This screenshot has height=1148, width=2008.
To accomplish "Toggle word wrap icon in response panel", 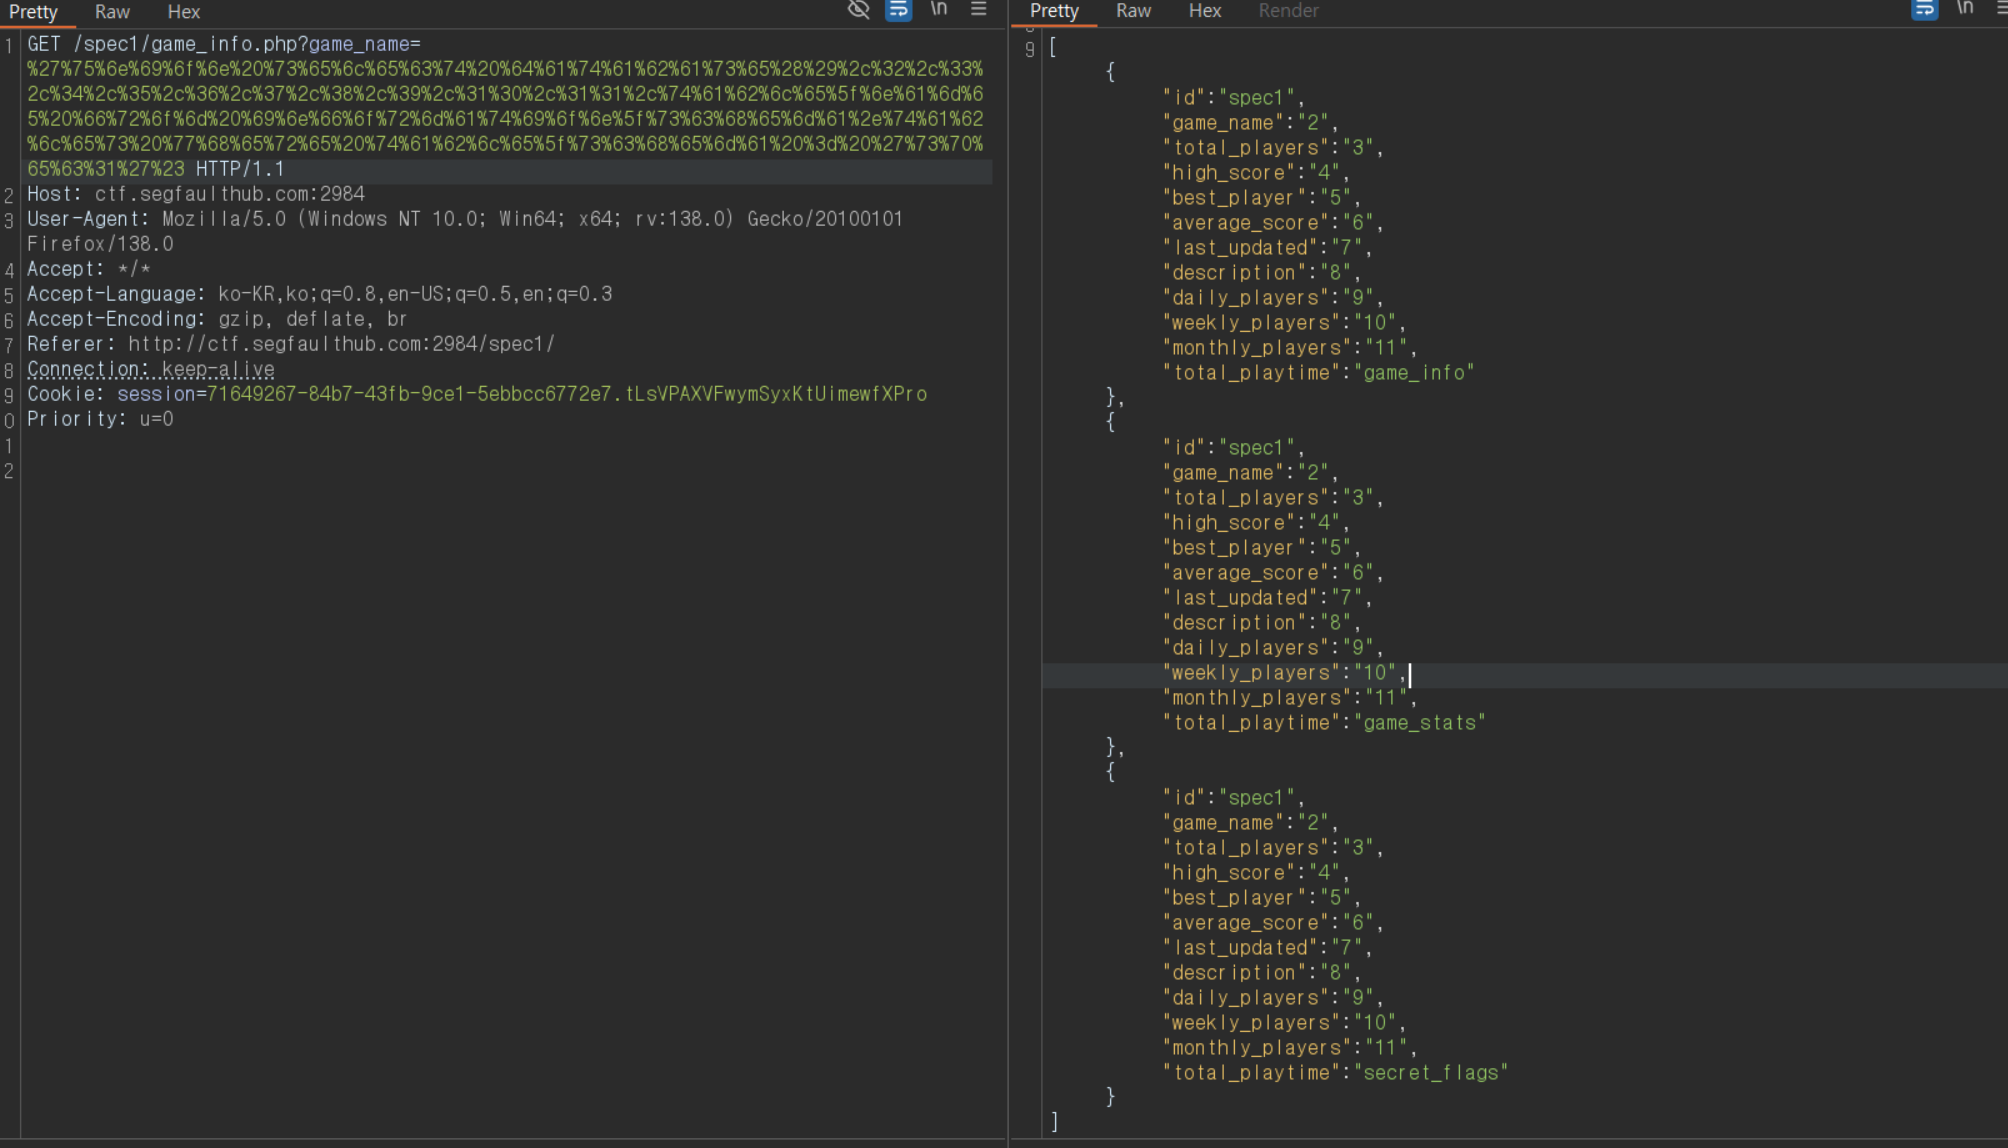I will coord(1924,10).
